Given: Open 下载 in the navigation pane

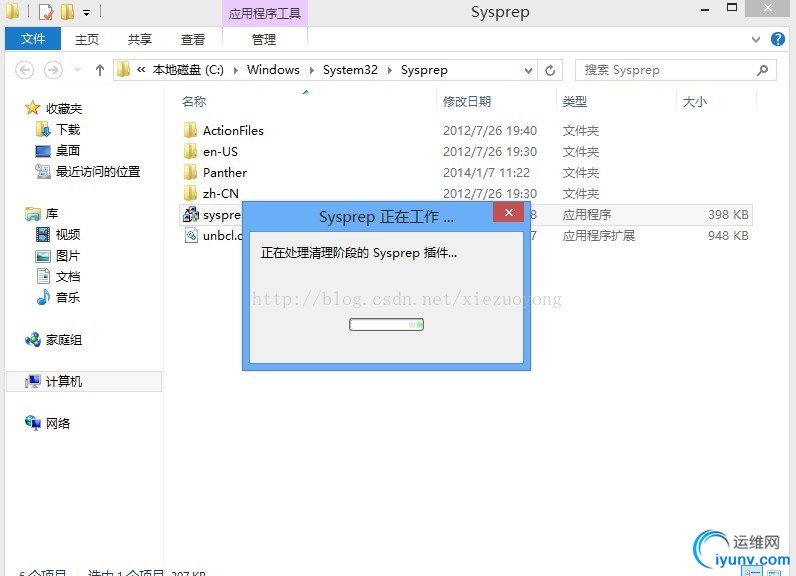Looking at the screenshot, I should 68,129.
